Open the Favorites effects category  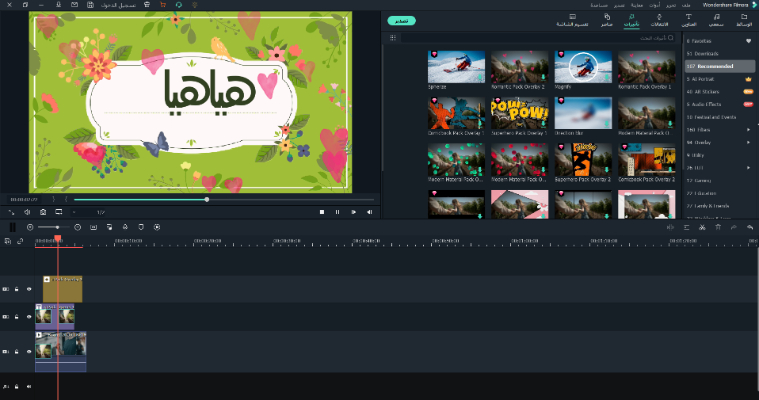[x=704, y=41]
